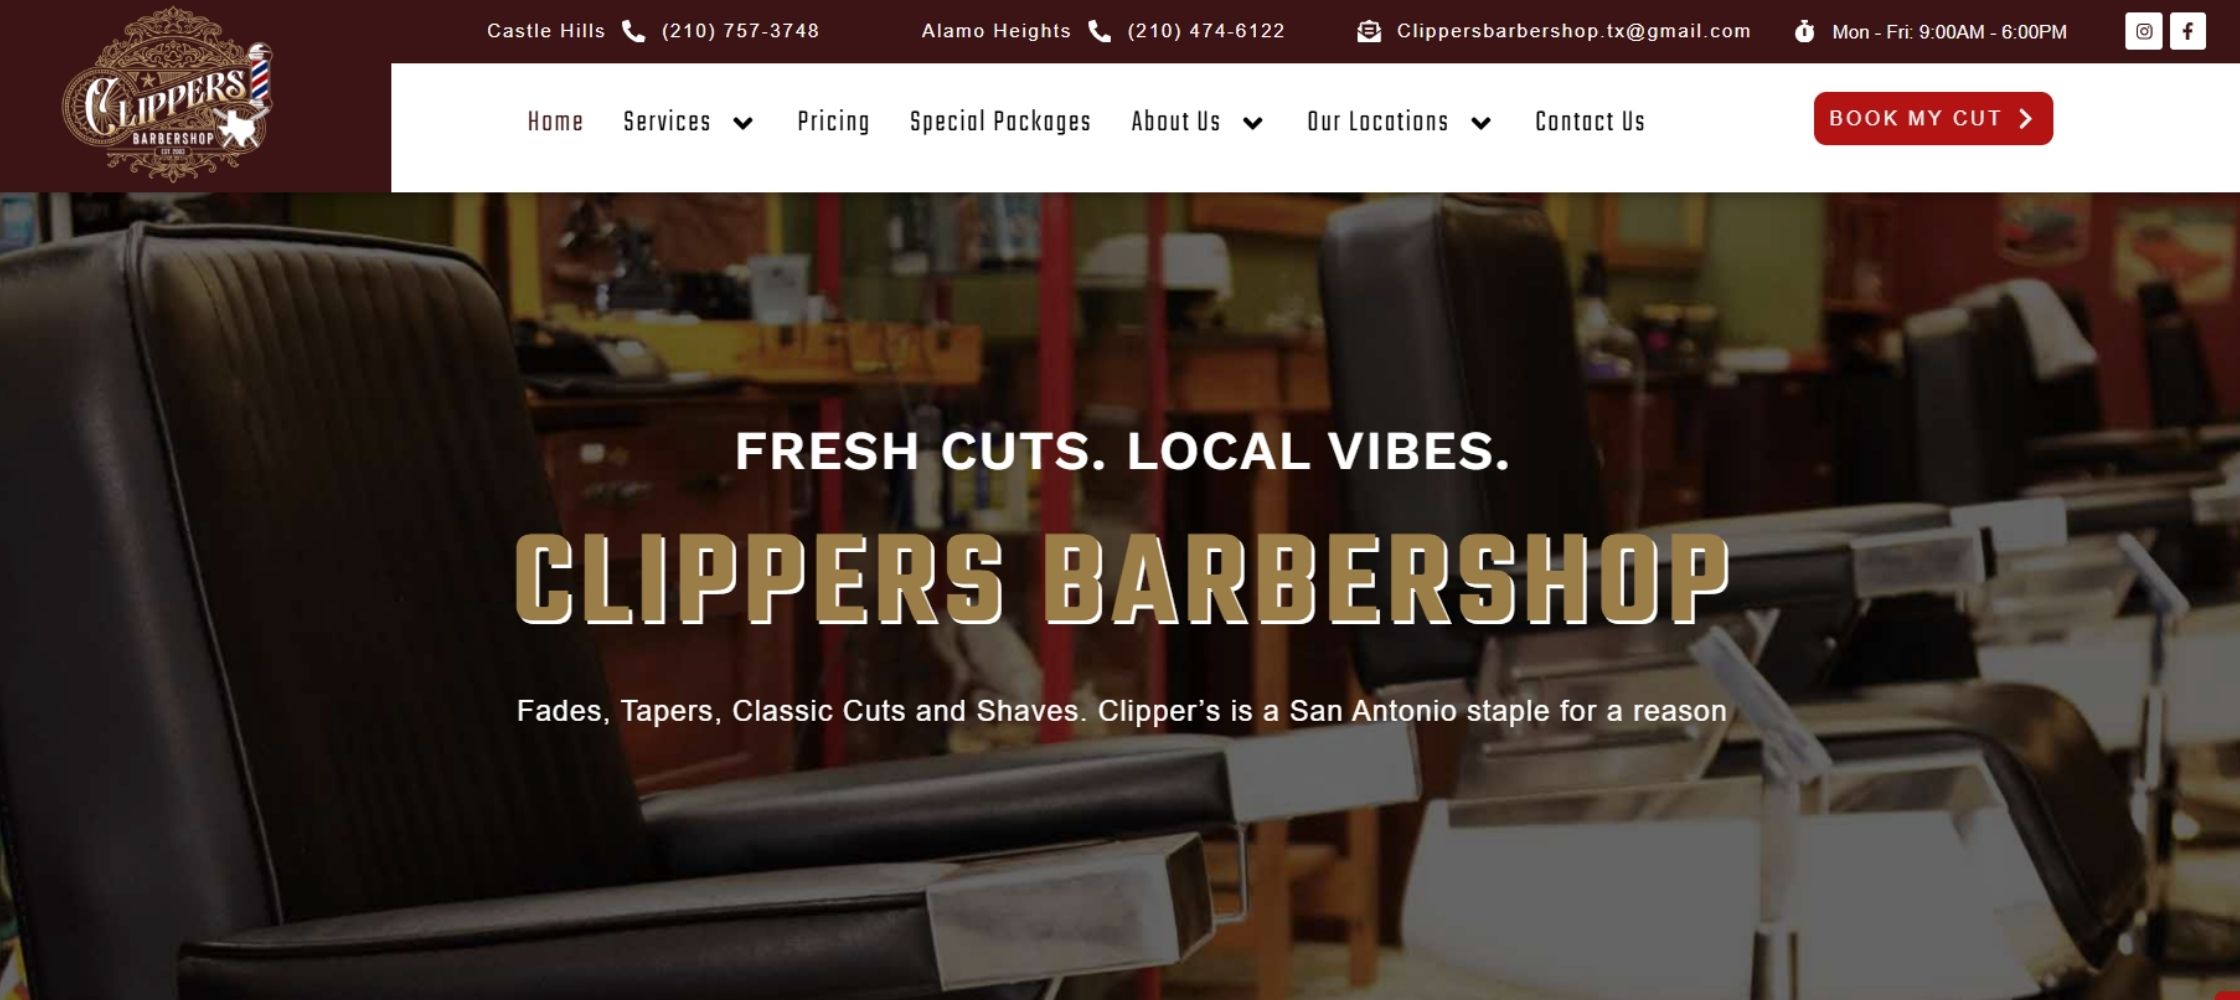Click the Clippers Barbershop hero heading
The width and height of the screenshot is (2240, 1000).
1122,580
